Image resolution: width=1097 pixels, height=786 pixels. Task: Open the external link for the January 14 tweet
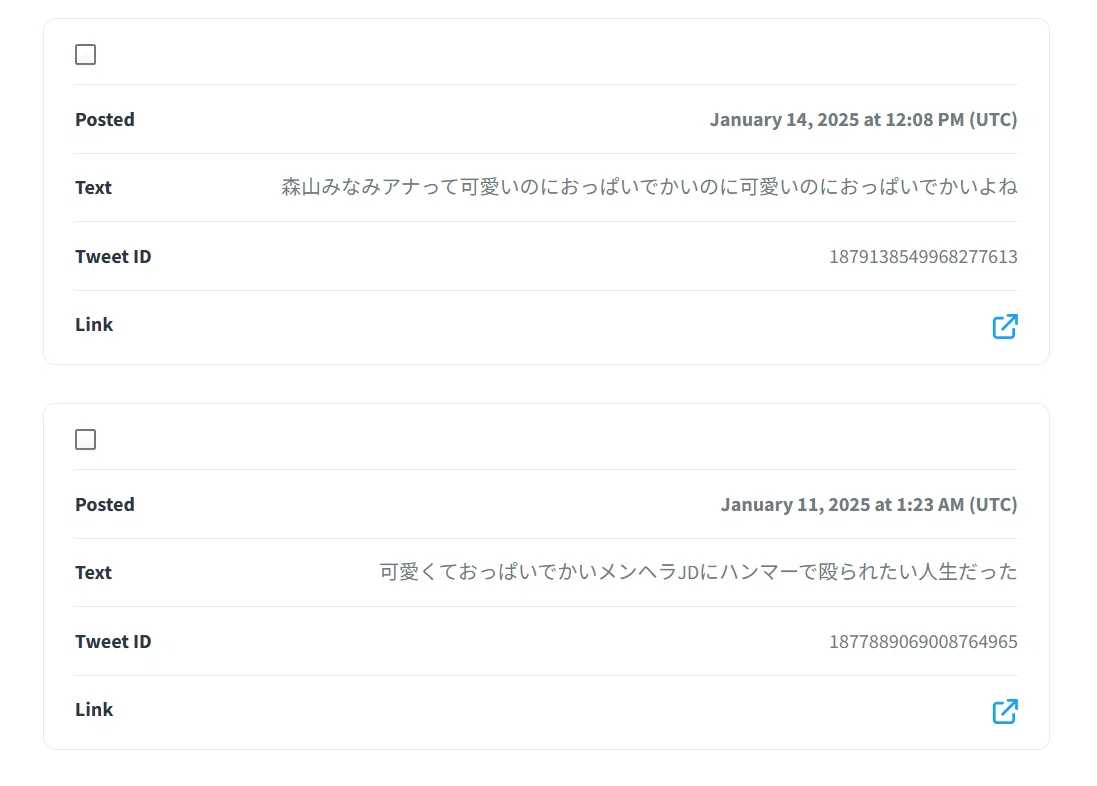point(1005,326)
